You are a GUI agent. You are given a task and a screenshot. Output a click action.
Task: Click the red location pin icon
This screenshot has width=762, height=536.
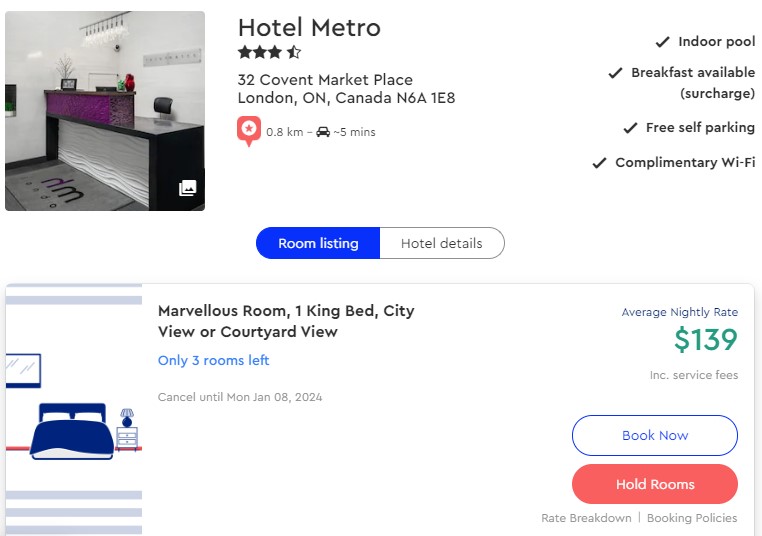(x=249, y=131)
